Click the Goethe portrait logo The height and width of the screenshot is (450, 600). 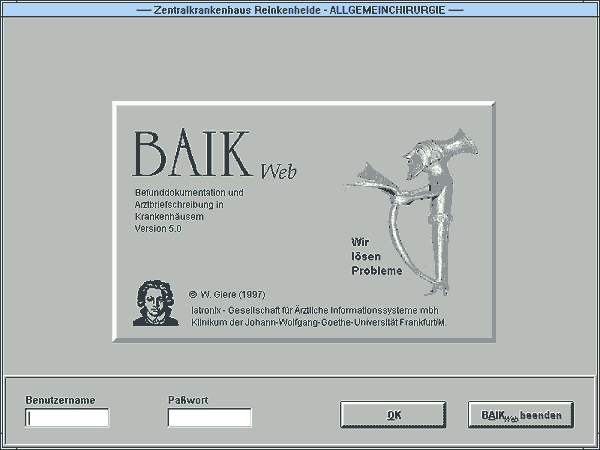coord(155,303)
